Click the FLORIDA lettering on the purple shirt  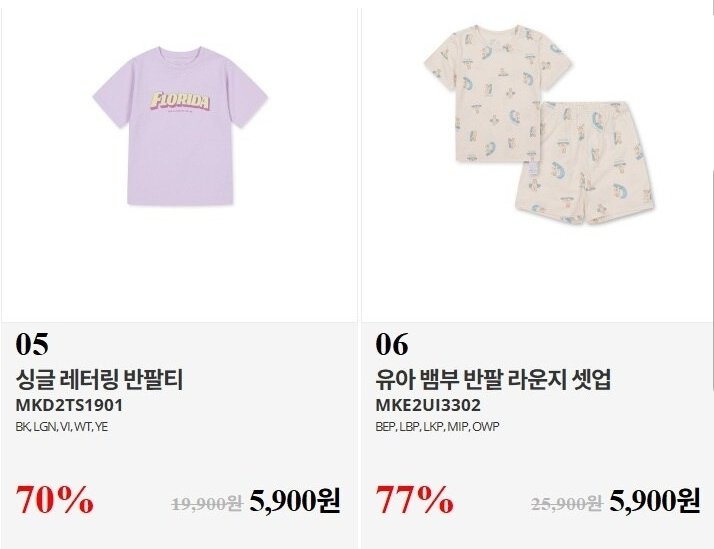point(179,102)
